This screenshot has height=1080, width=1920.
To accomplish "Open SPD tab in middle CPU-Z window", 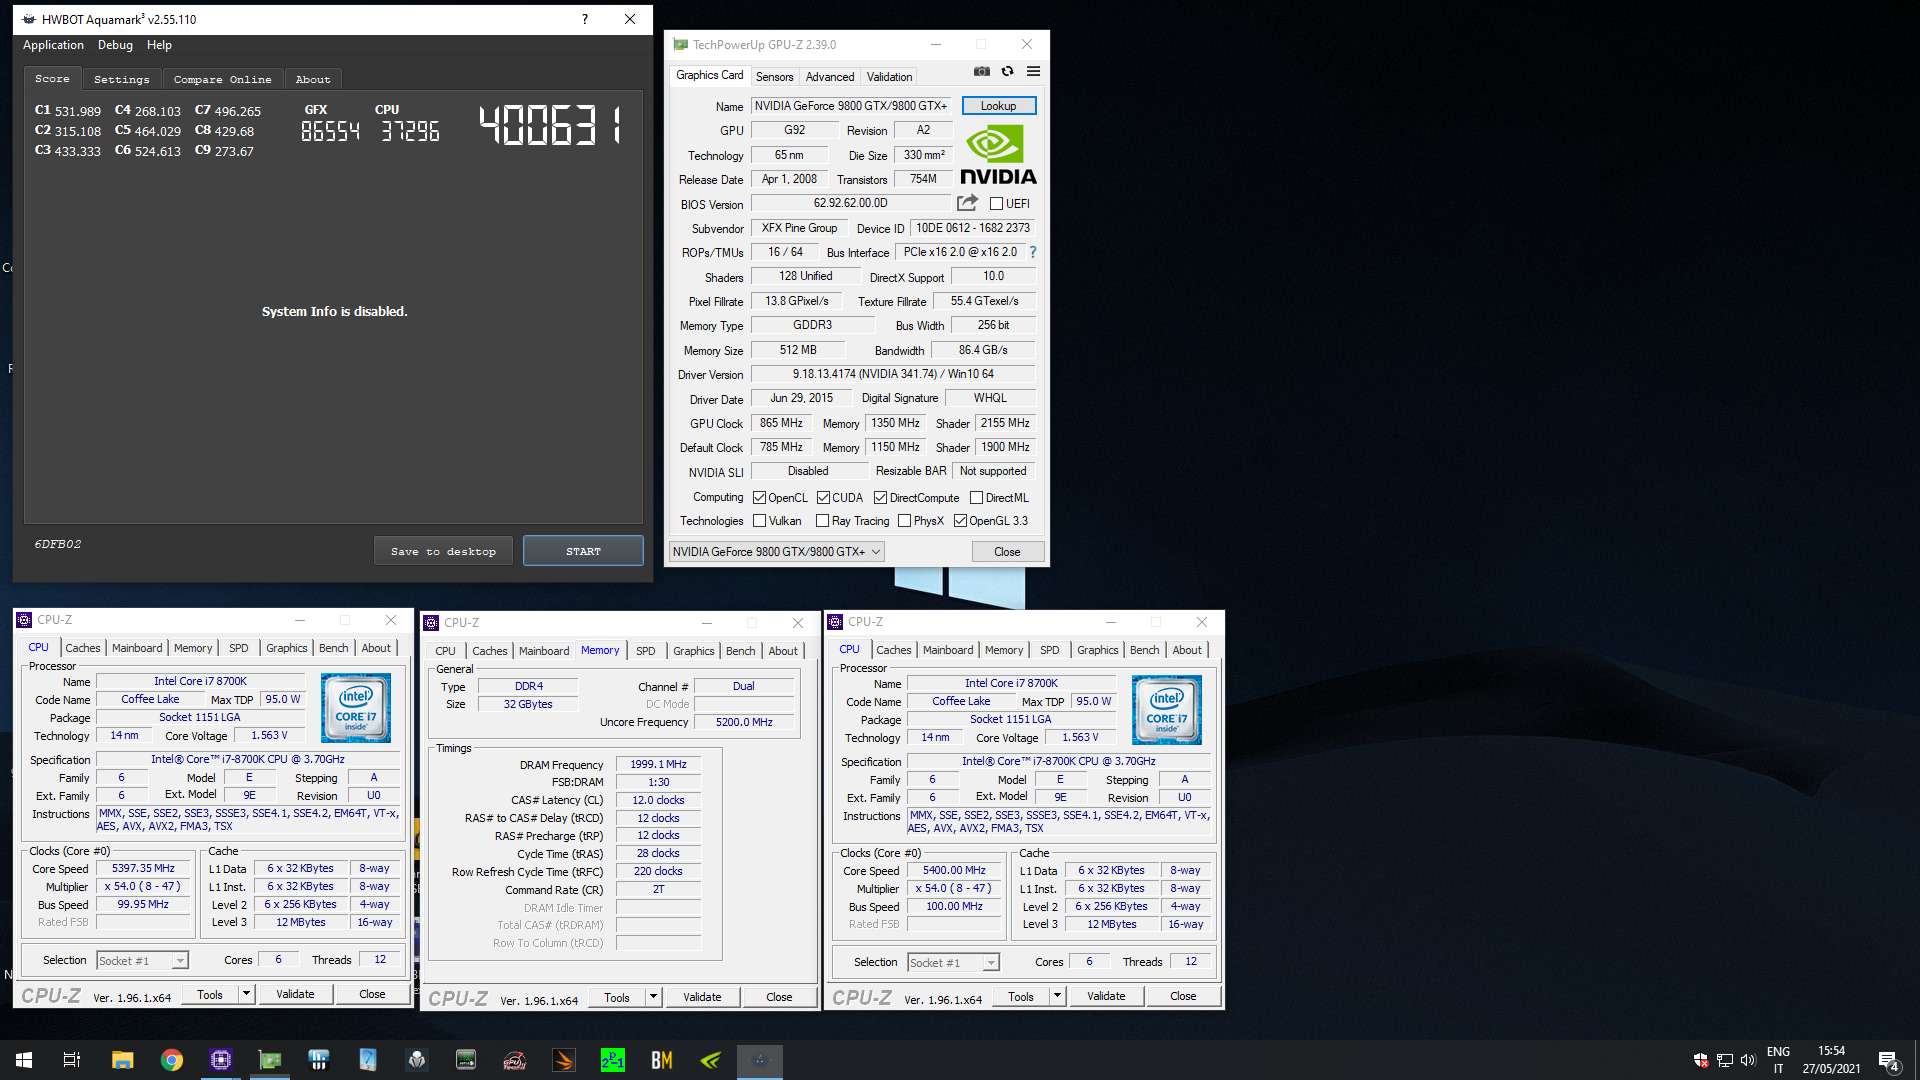I will (646, 651).
